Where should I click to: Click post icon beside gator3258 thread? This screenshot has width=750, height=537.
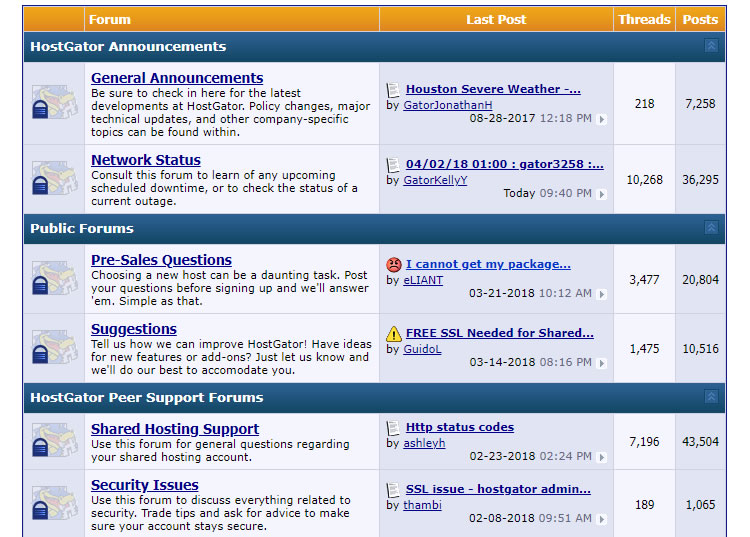click(x=393, y=165)
